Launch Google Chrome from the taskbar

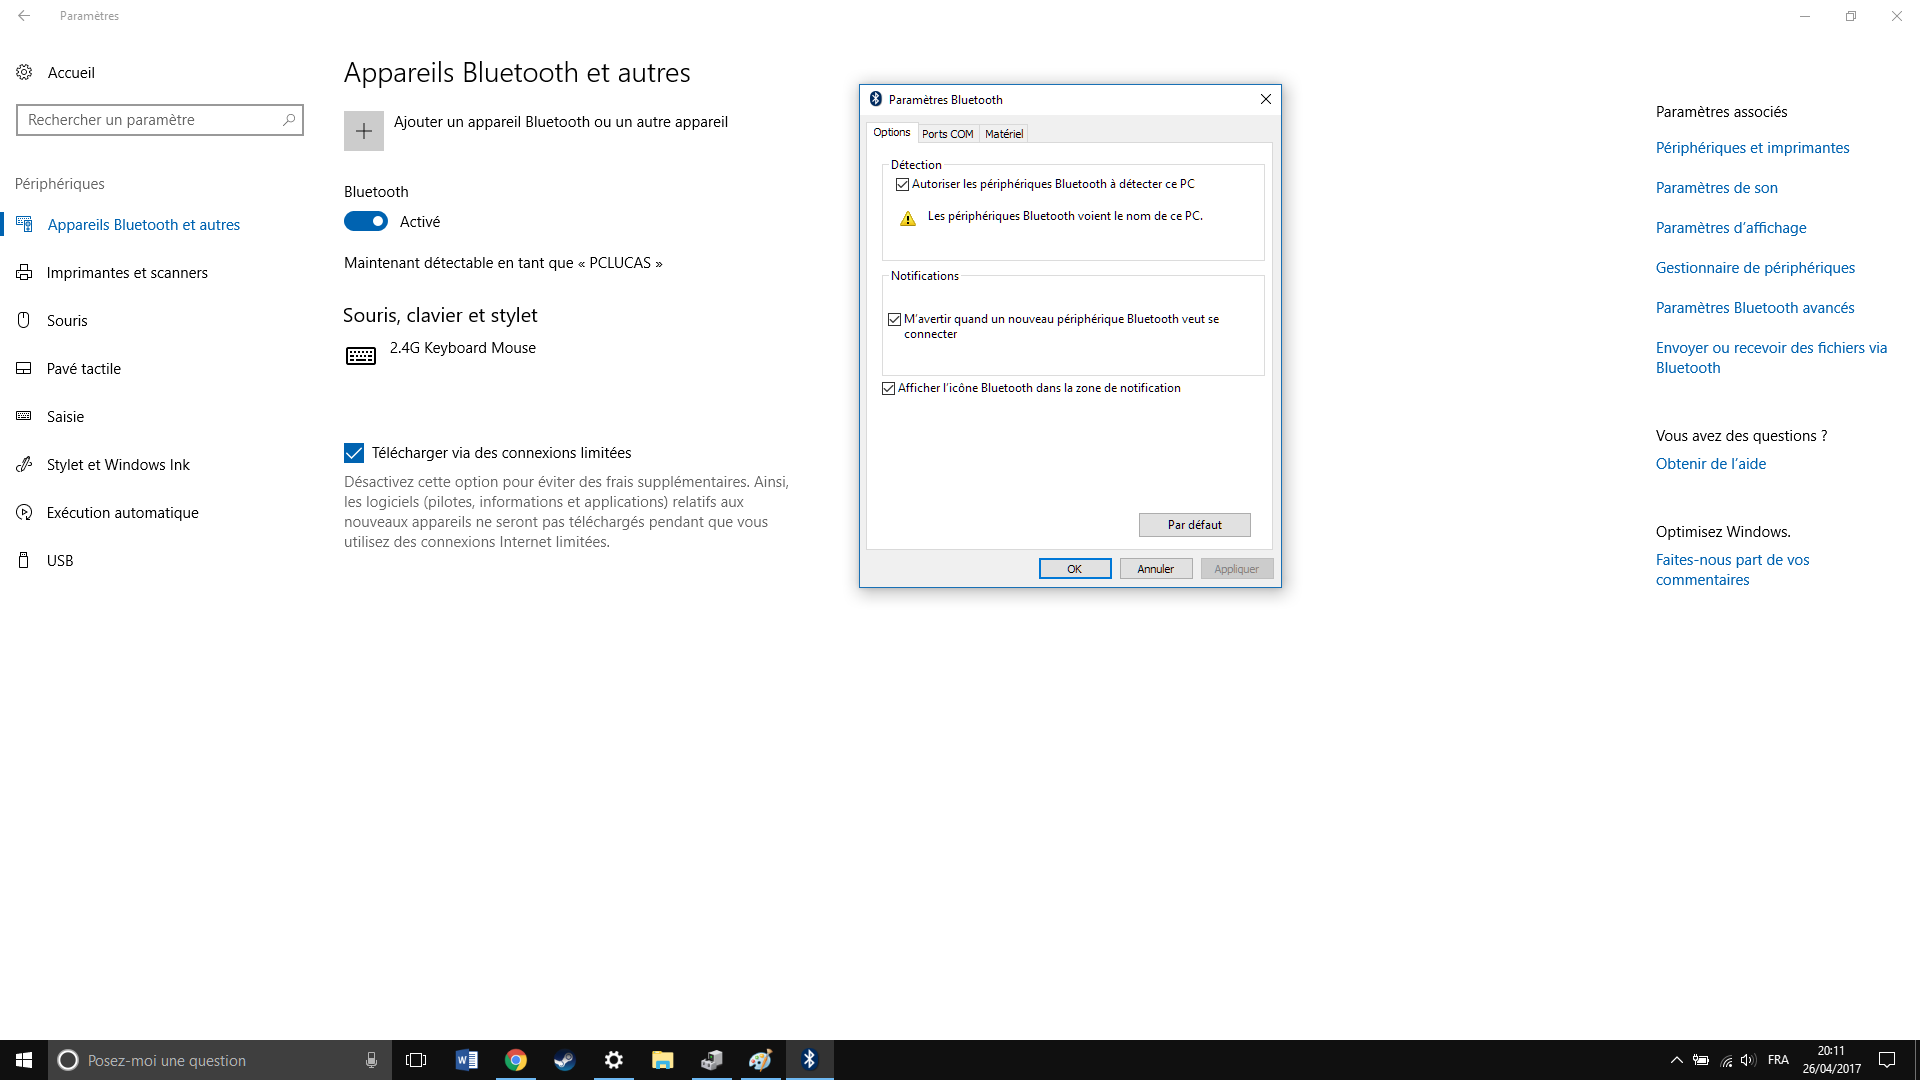tap(516, 1060)
